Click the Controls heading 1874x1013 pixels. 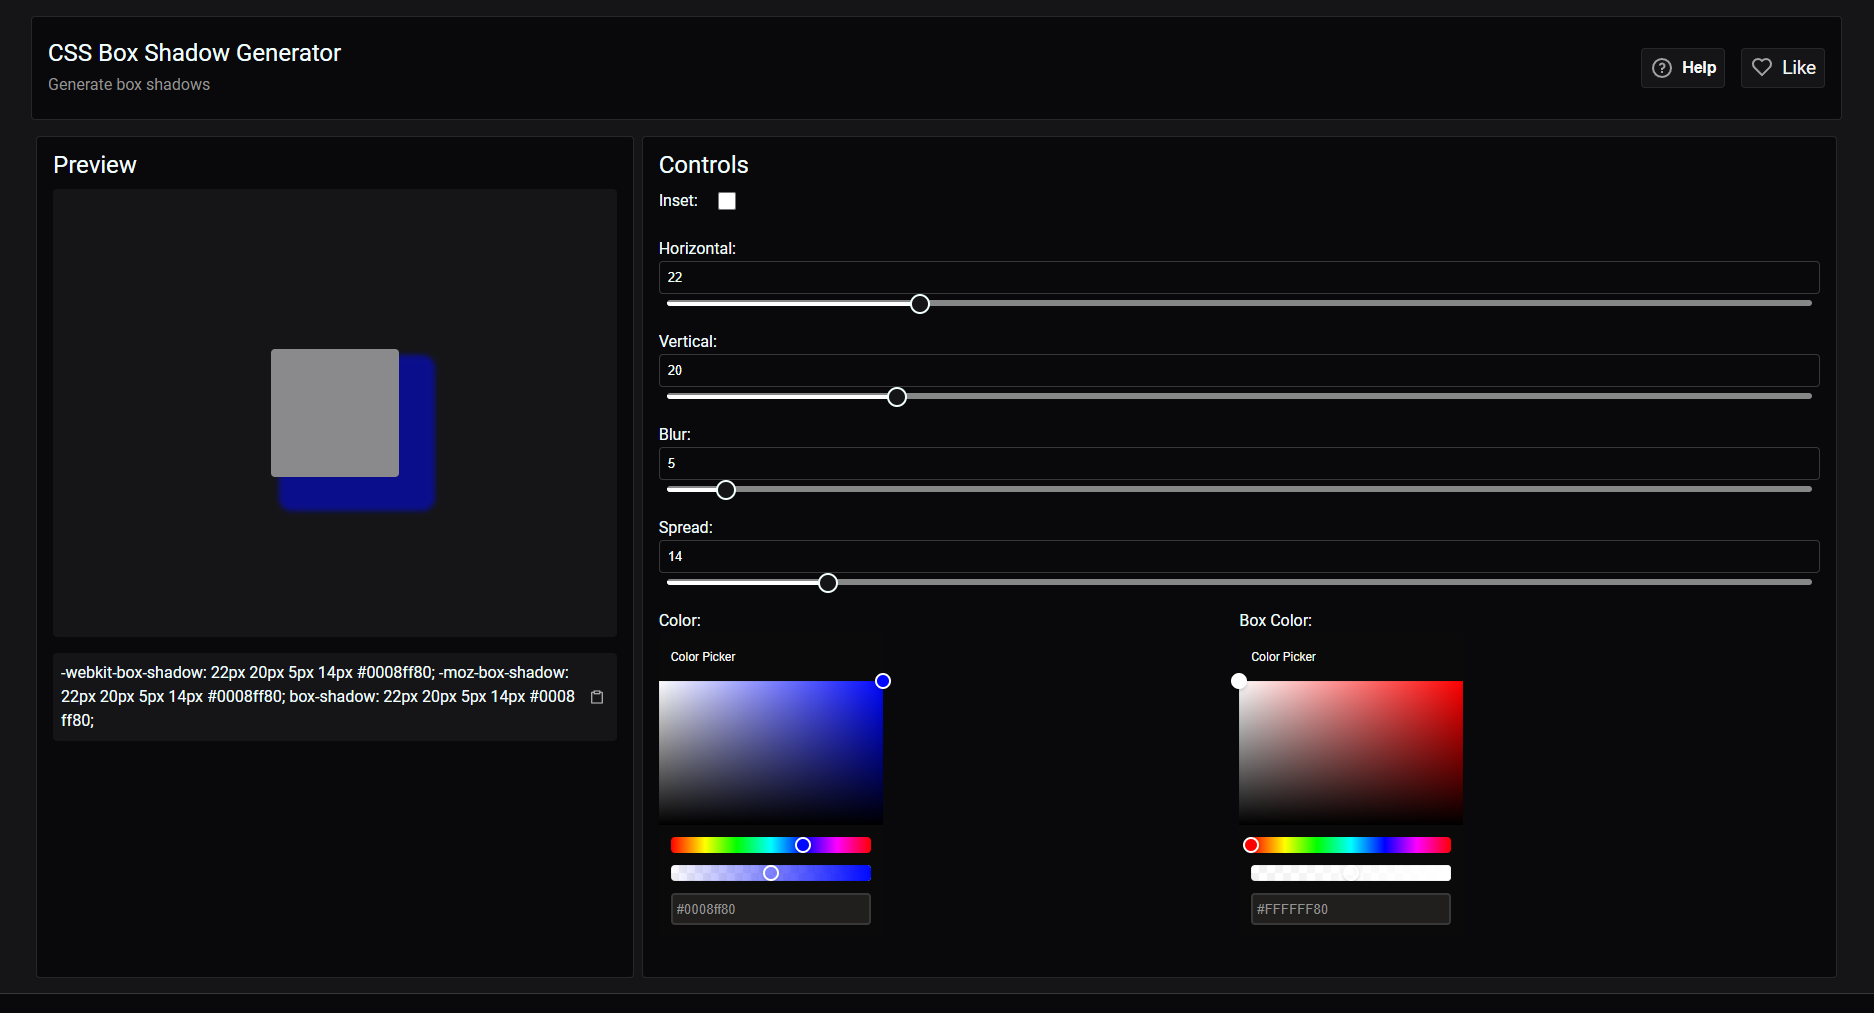pyautogui.click(x=704, y=165)
